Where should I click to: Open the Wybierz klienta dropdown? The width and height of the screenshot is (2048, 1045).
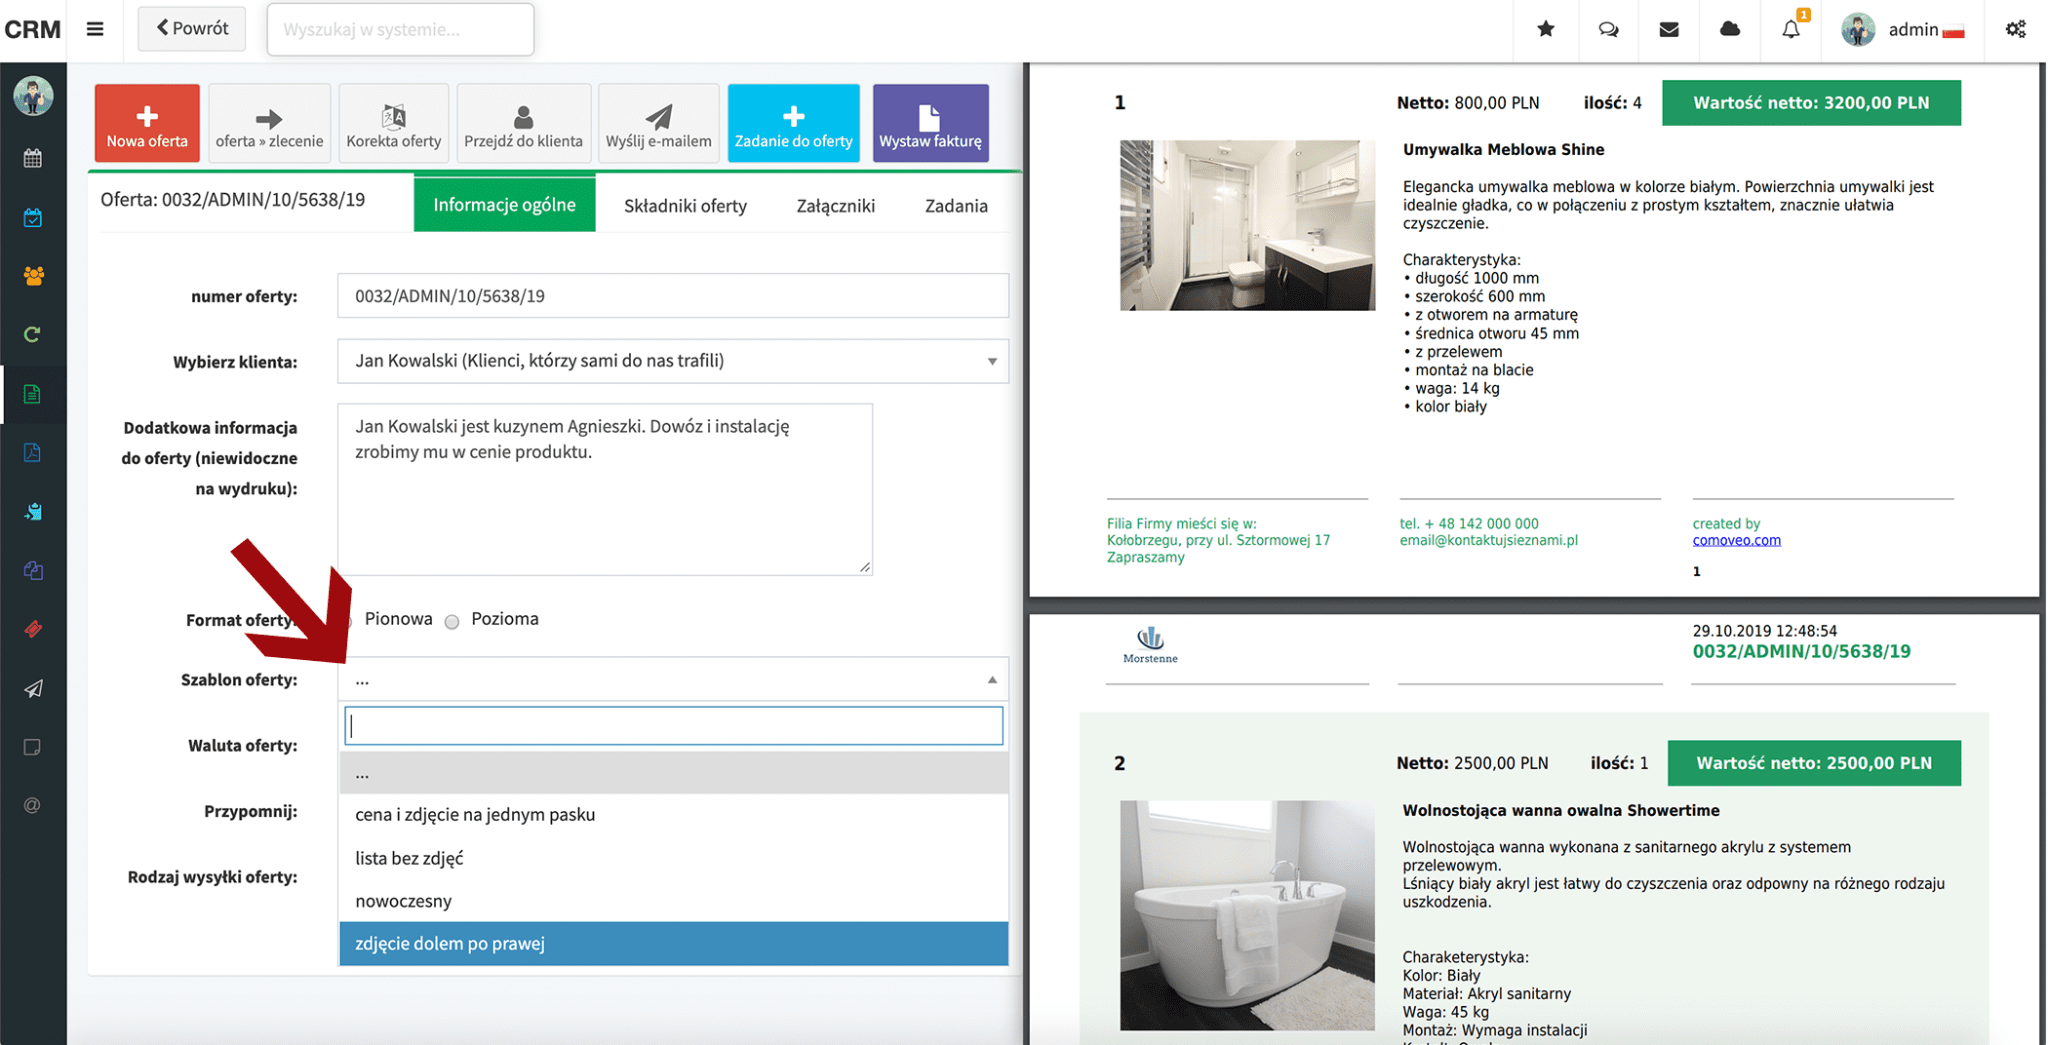pos(673,361)
